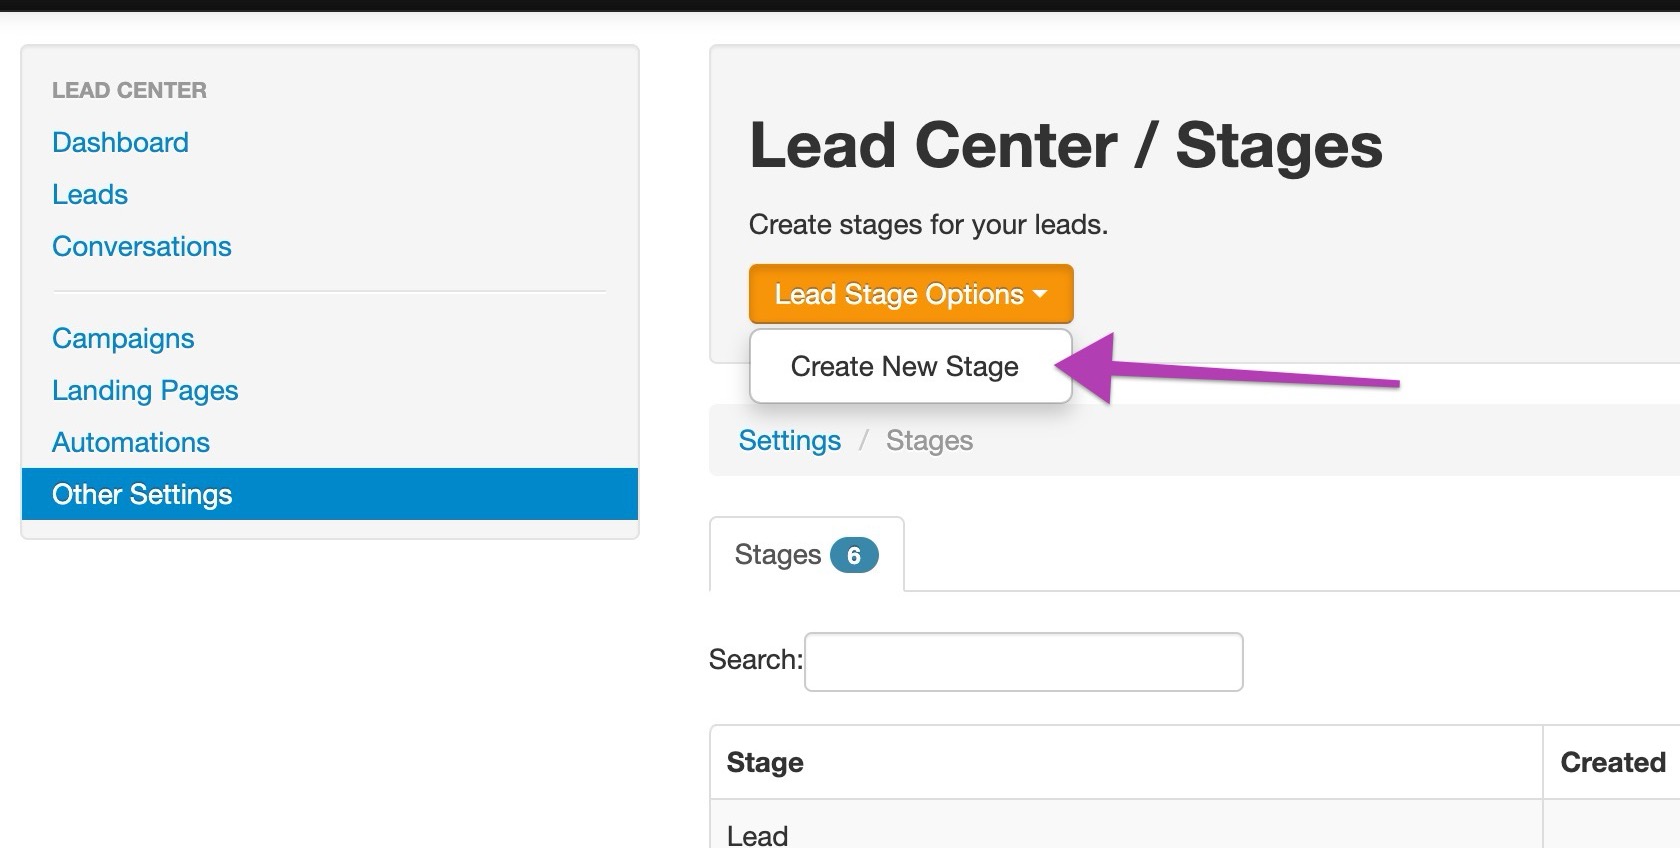Focus the Search input field

click(1024, 661)
